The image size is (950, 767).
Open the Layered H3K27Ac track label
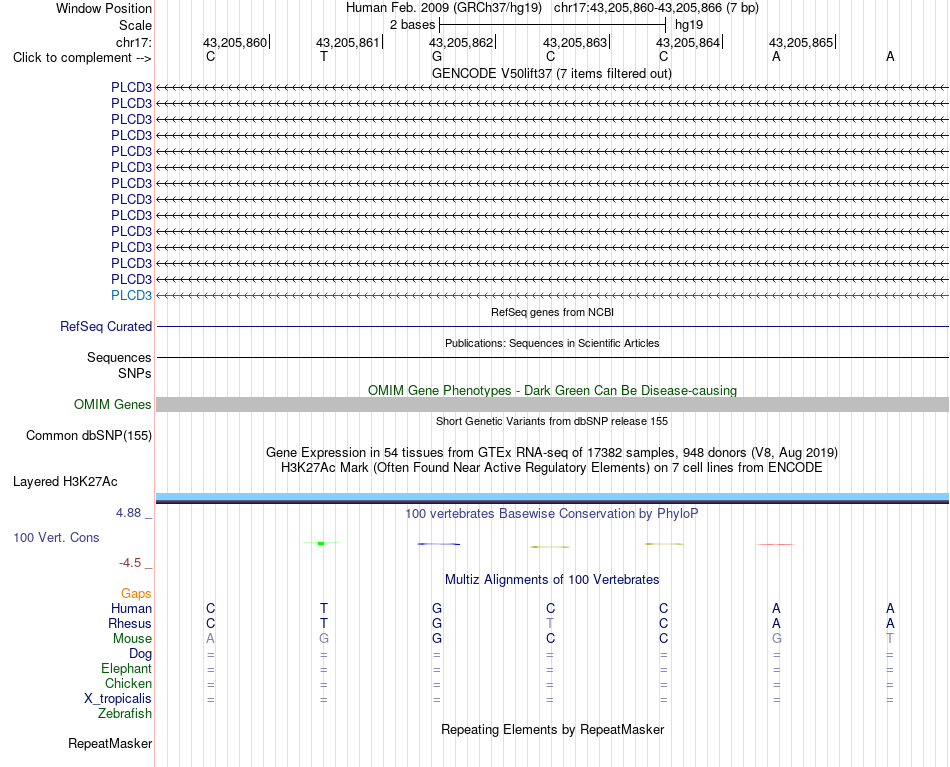coord(65,482)
